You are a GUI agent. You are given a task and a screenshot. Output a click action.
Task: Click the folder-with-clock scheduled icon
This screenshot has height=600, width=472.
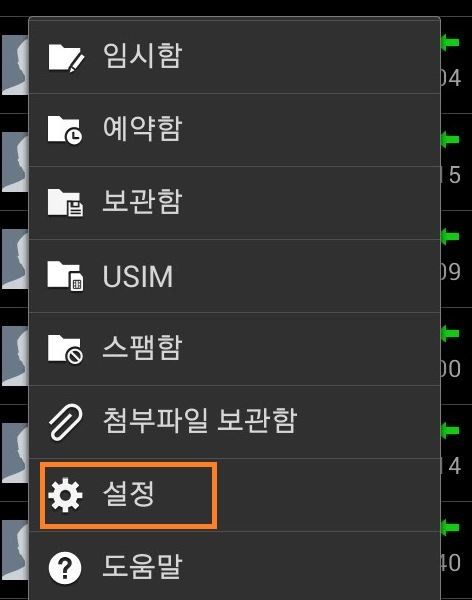[x=65, y=130]
